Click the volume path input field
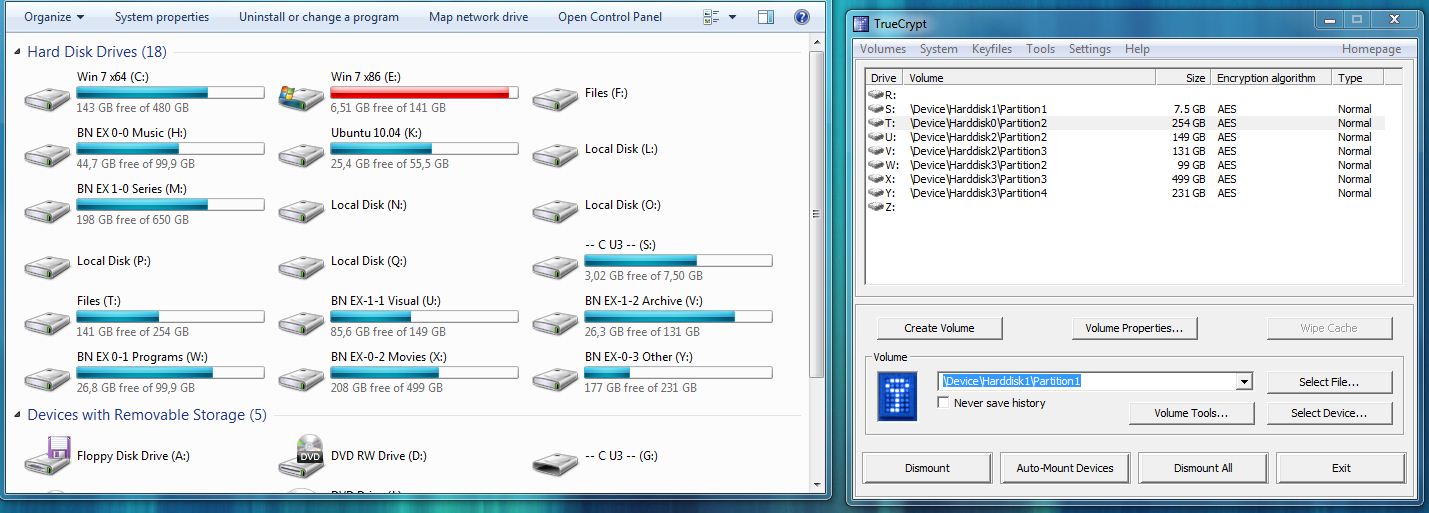 [x=1087, y=381]
